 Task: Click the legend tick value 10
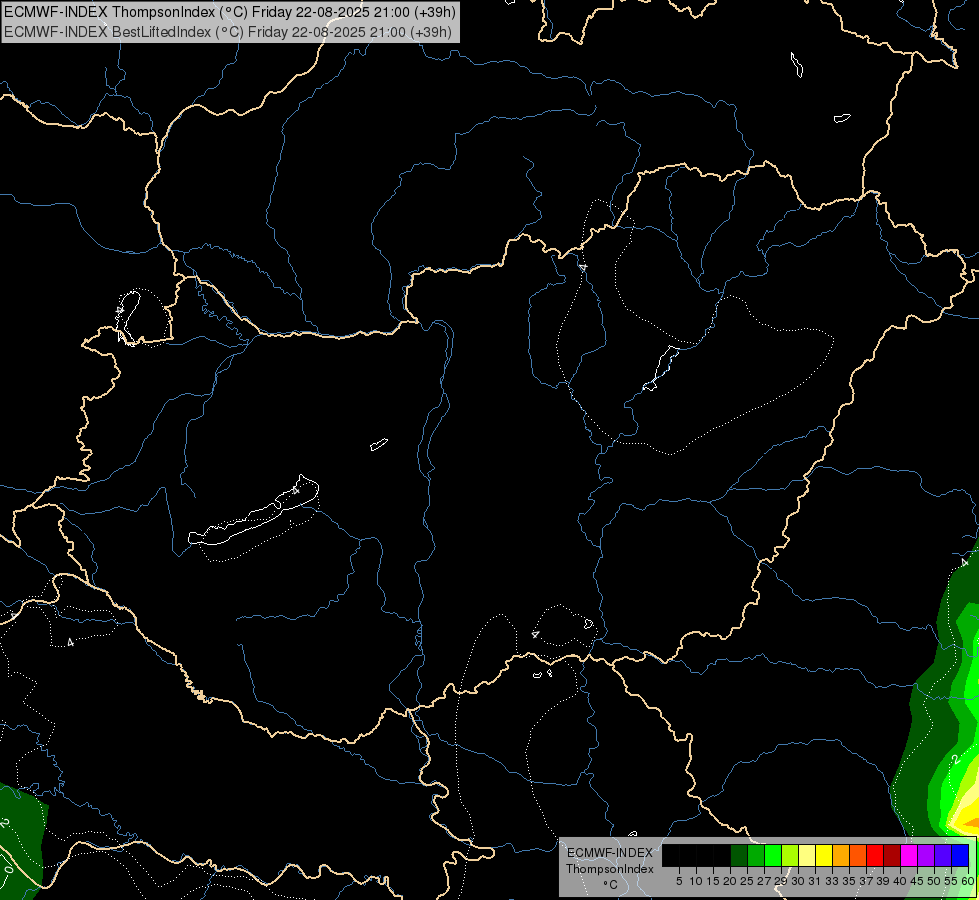696,881
